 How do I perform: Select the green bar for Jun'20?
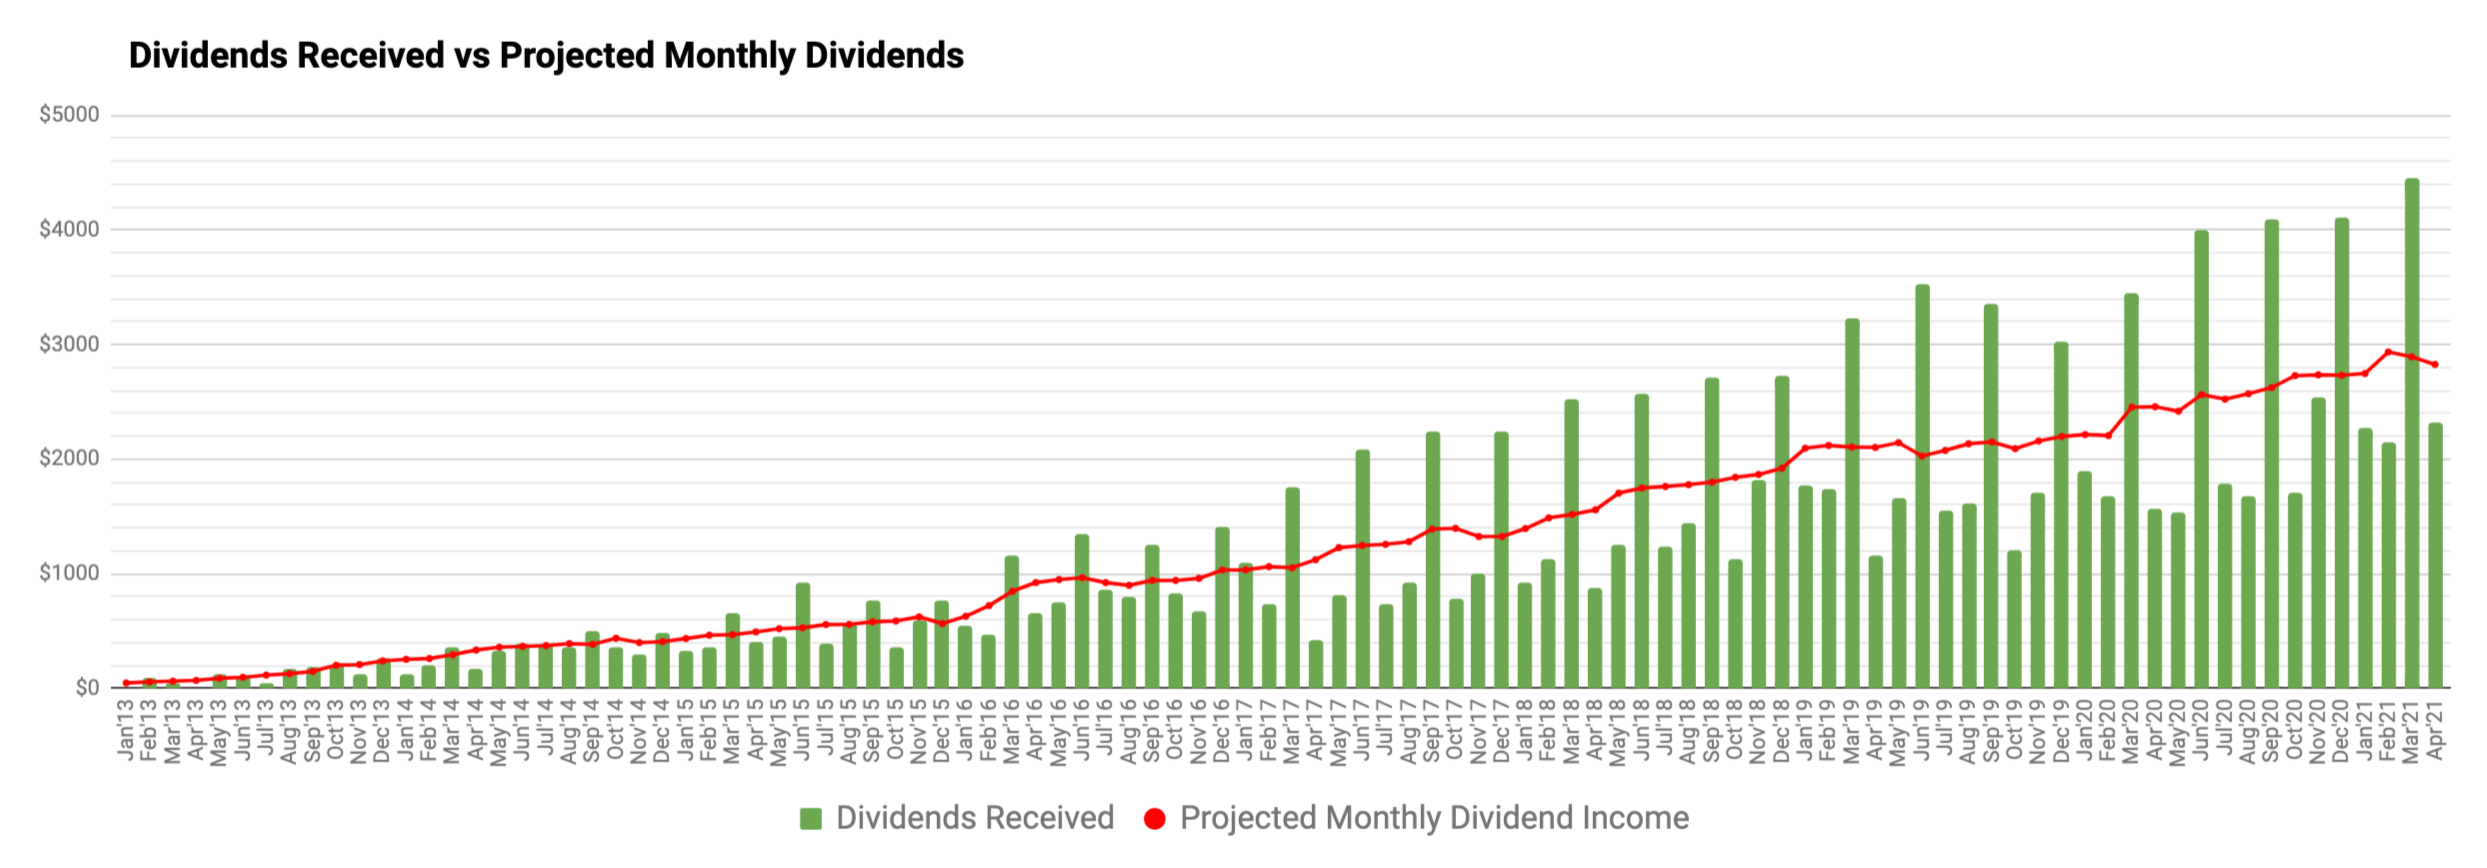coord(2202,459)
